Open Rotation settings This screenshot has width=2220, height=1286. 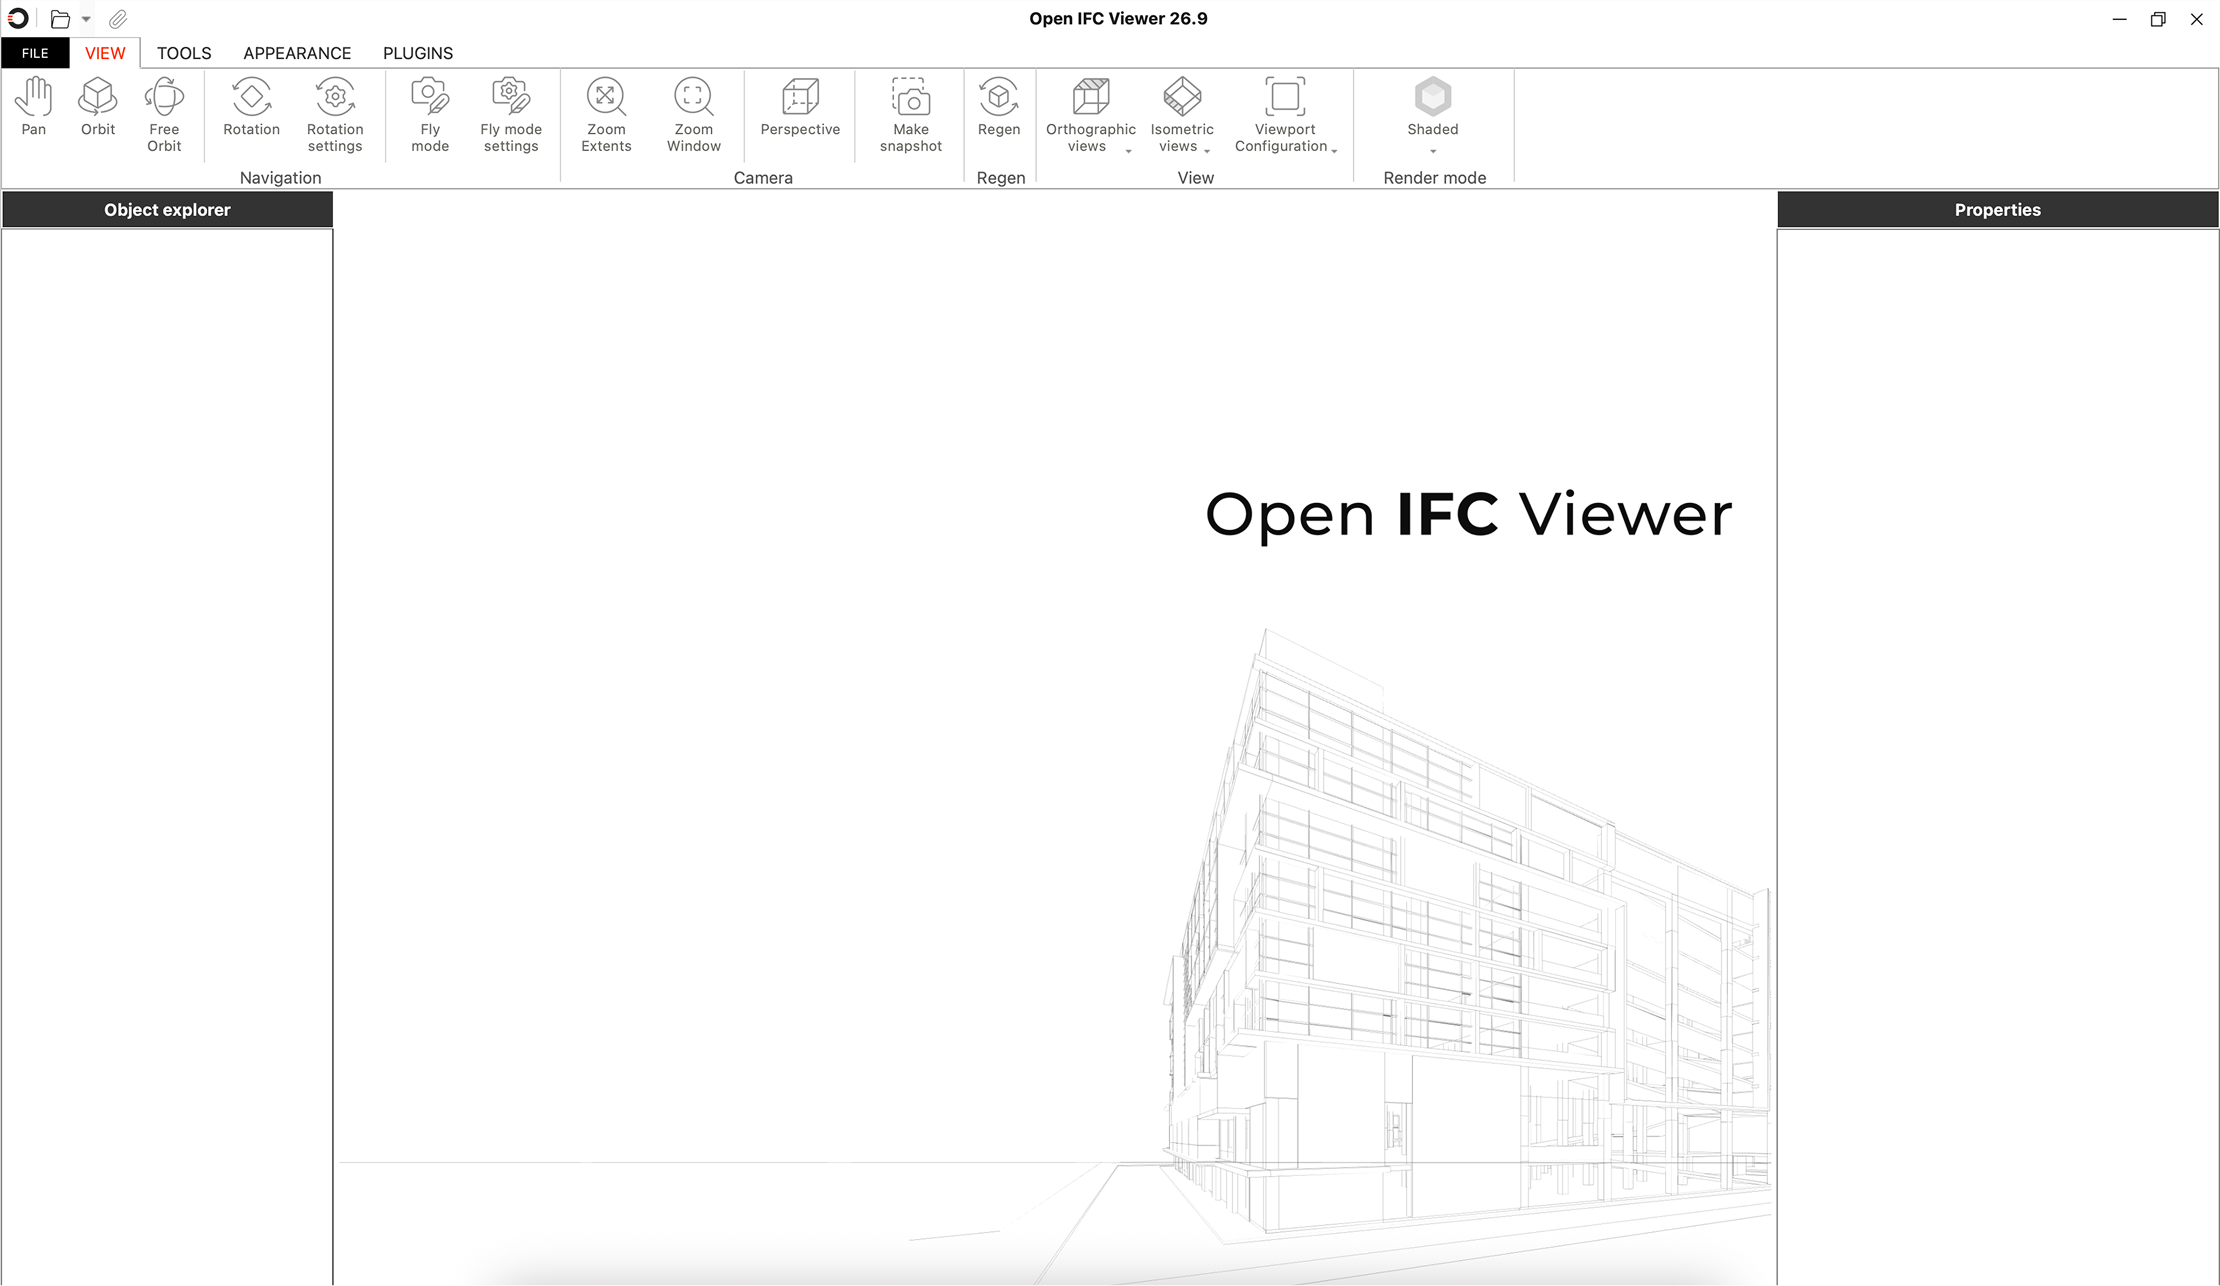(335, 114)
